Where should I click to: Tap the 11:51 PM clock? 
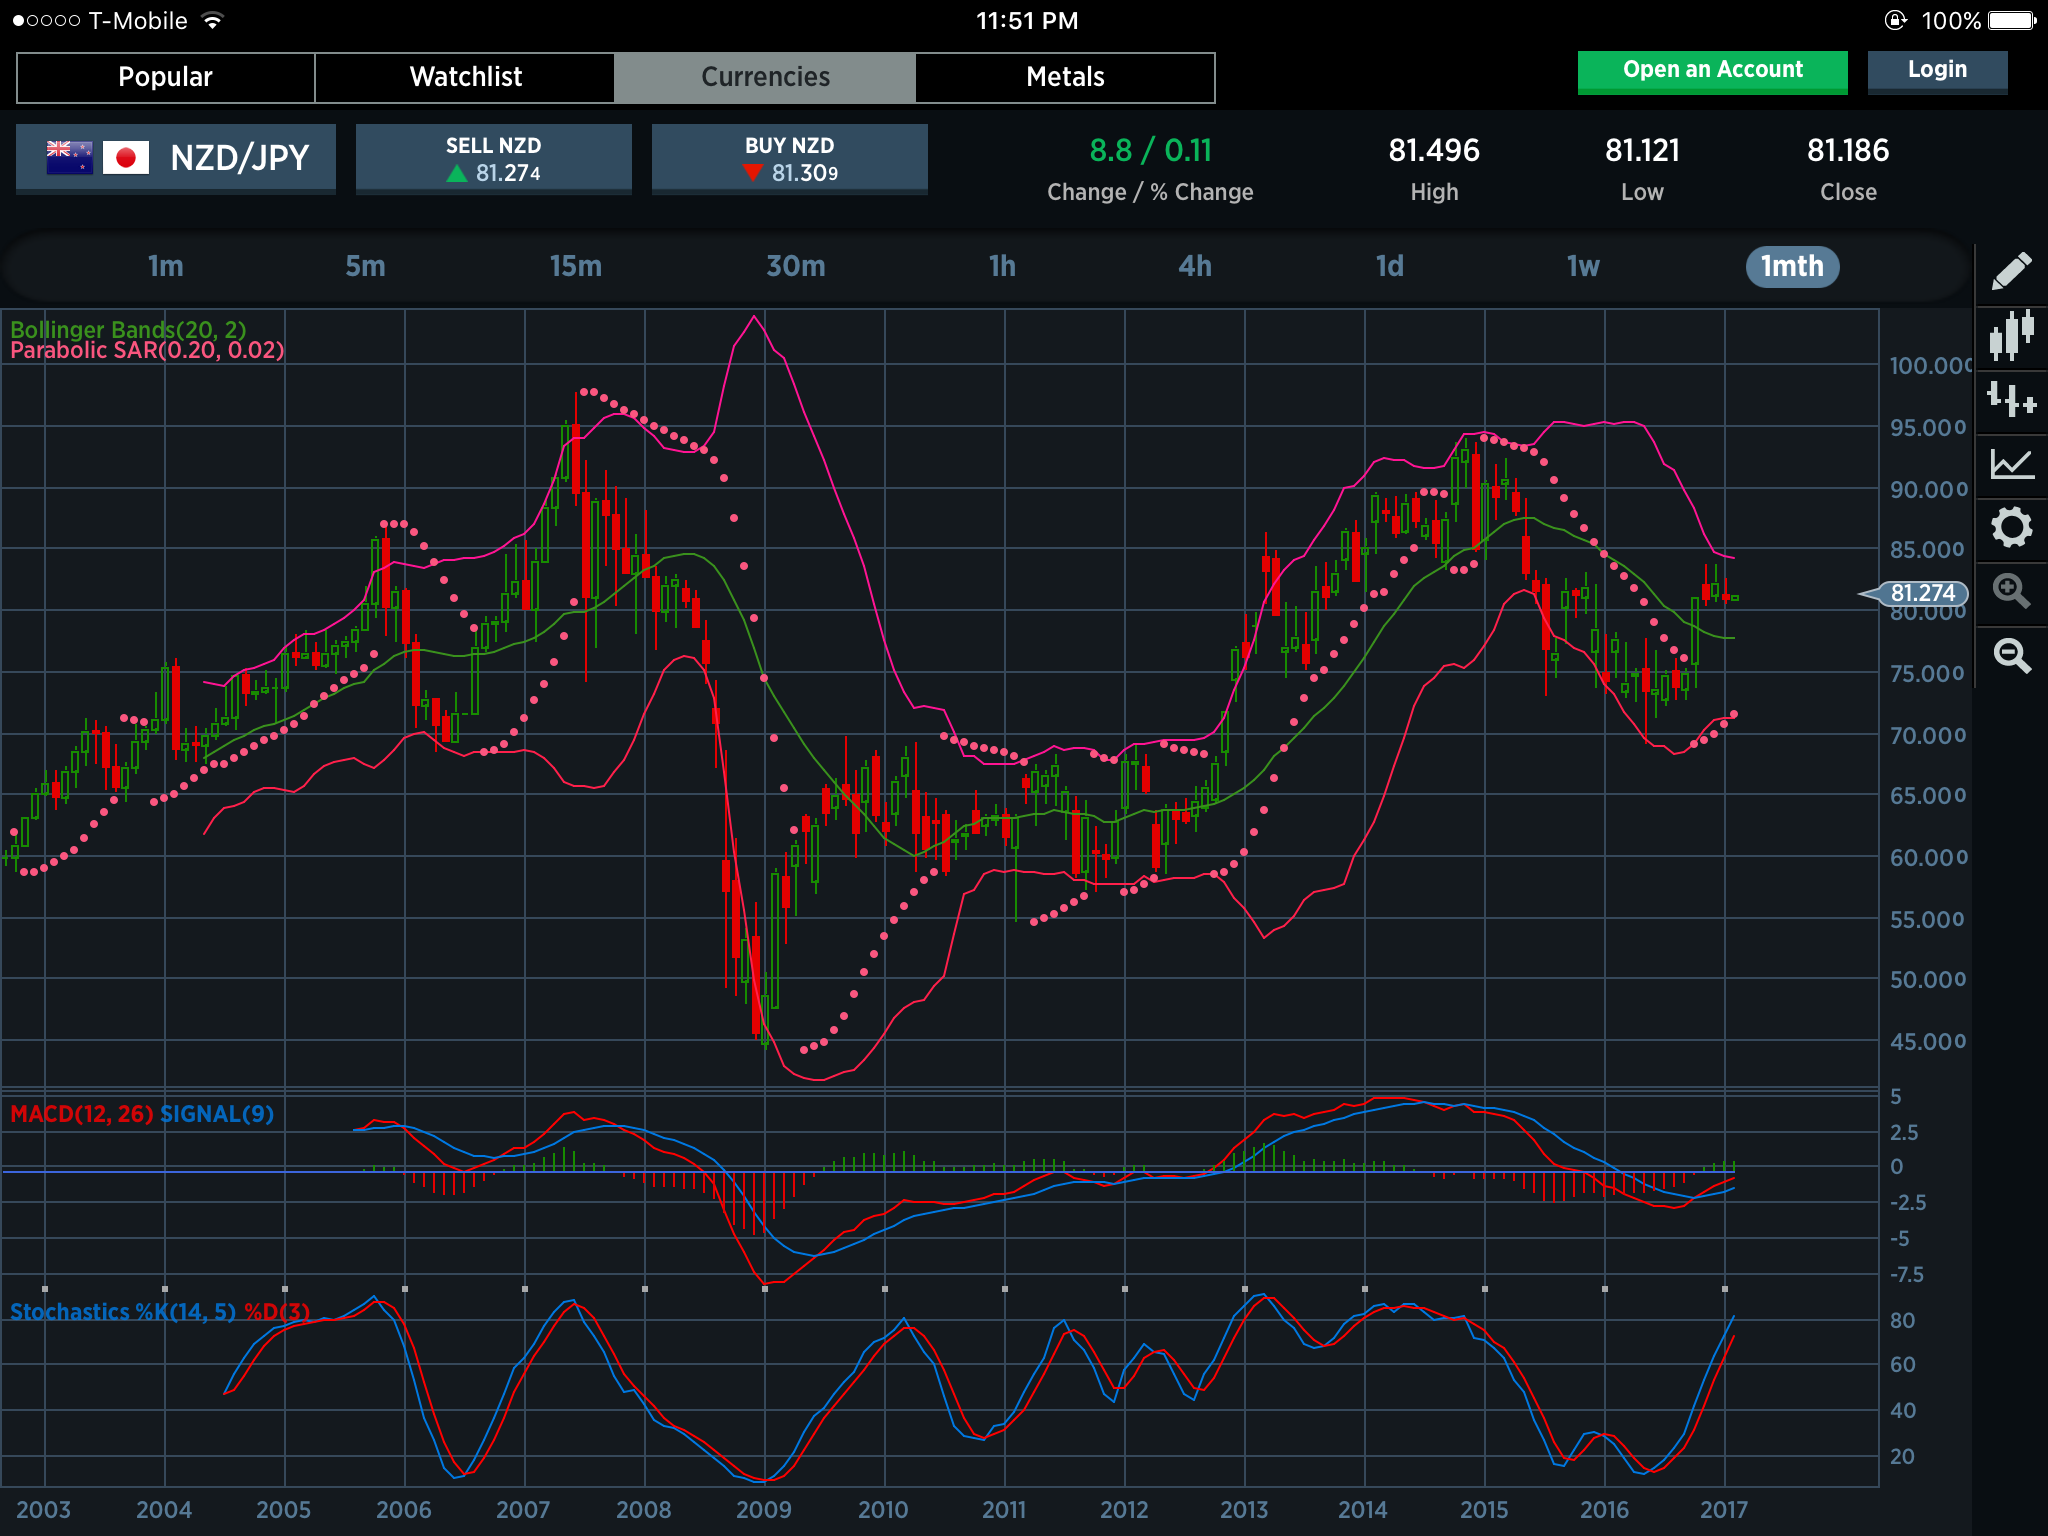click(1027, 21)
